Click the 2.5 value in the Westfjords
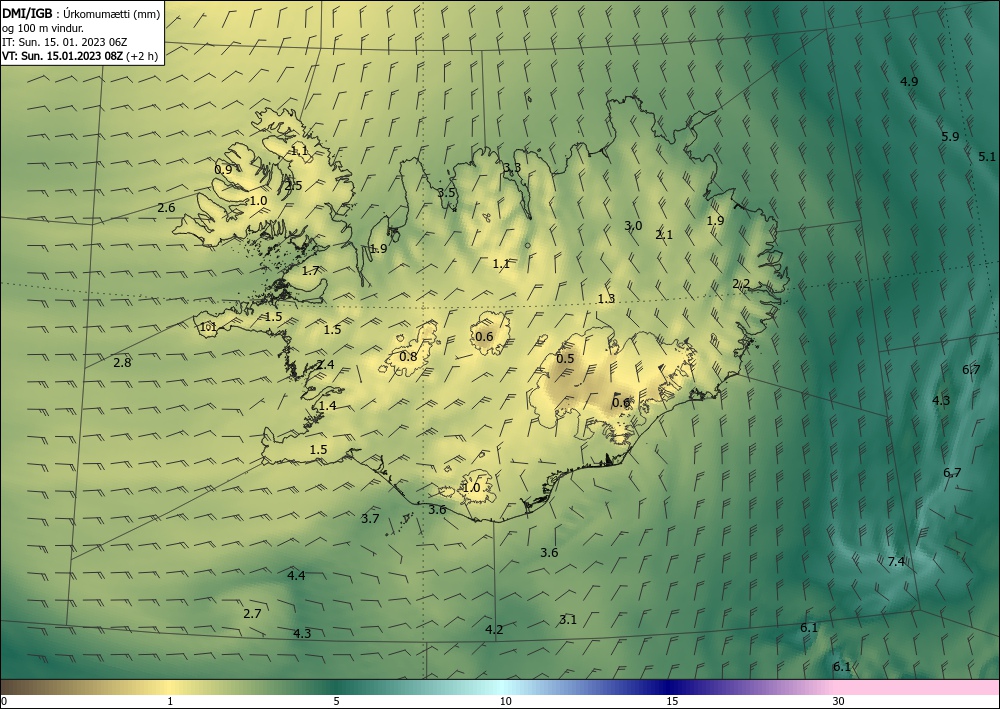Screen dimensions: 1000x709 (x=293, y=186)
